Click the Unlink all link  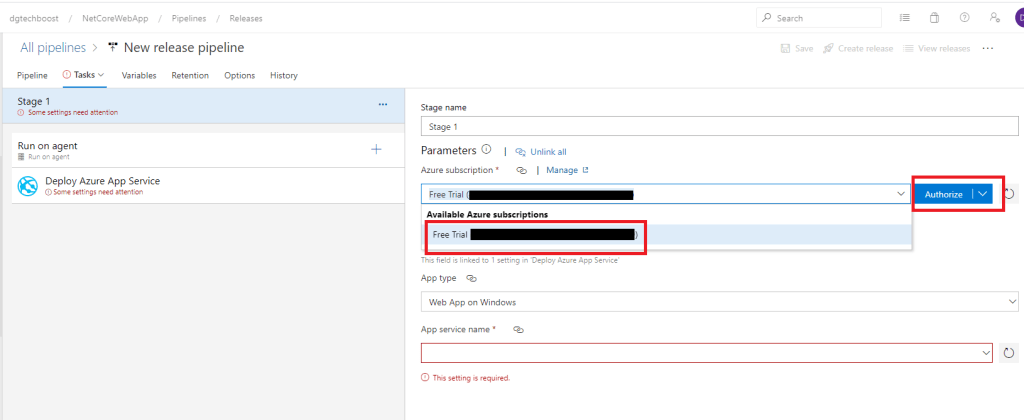[x=541, y=152]
